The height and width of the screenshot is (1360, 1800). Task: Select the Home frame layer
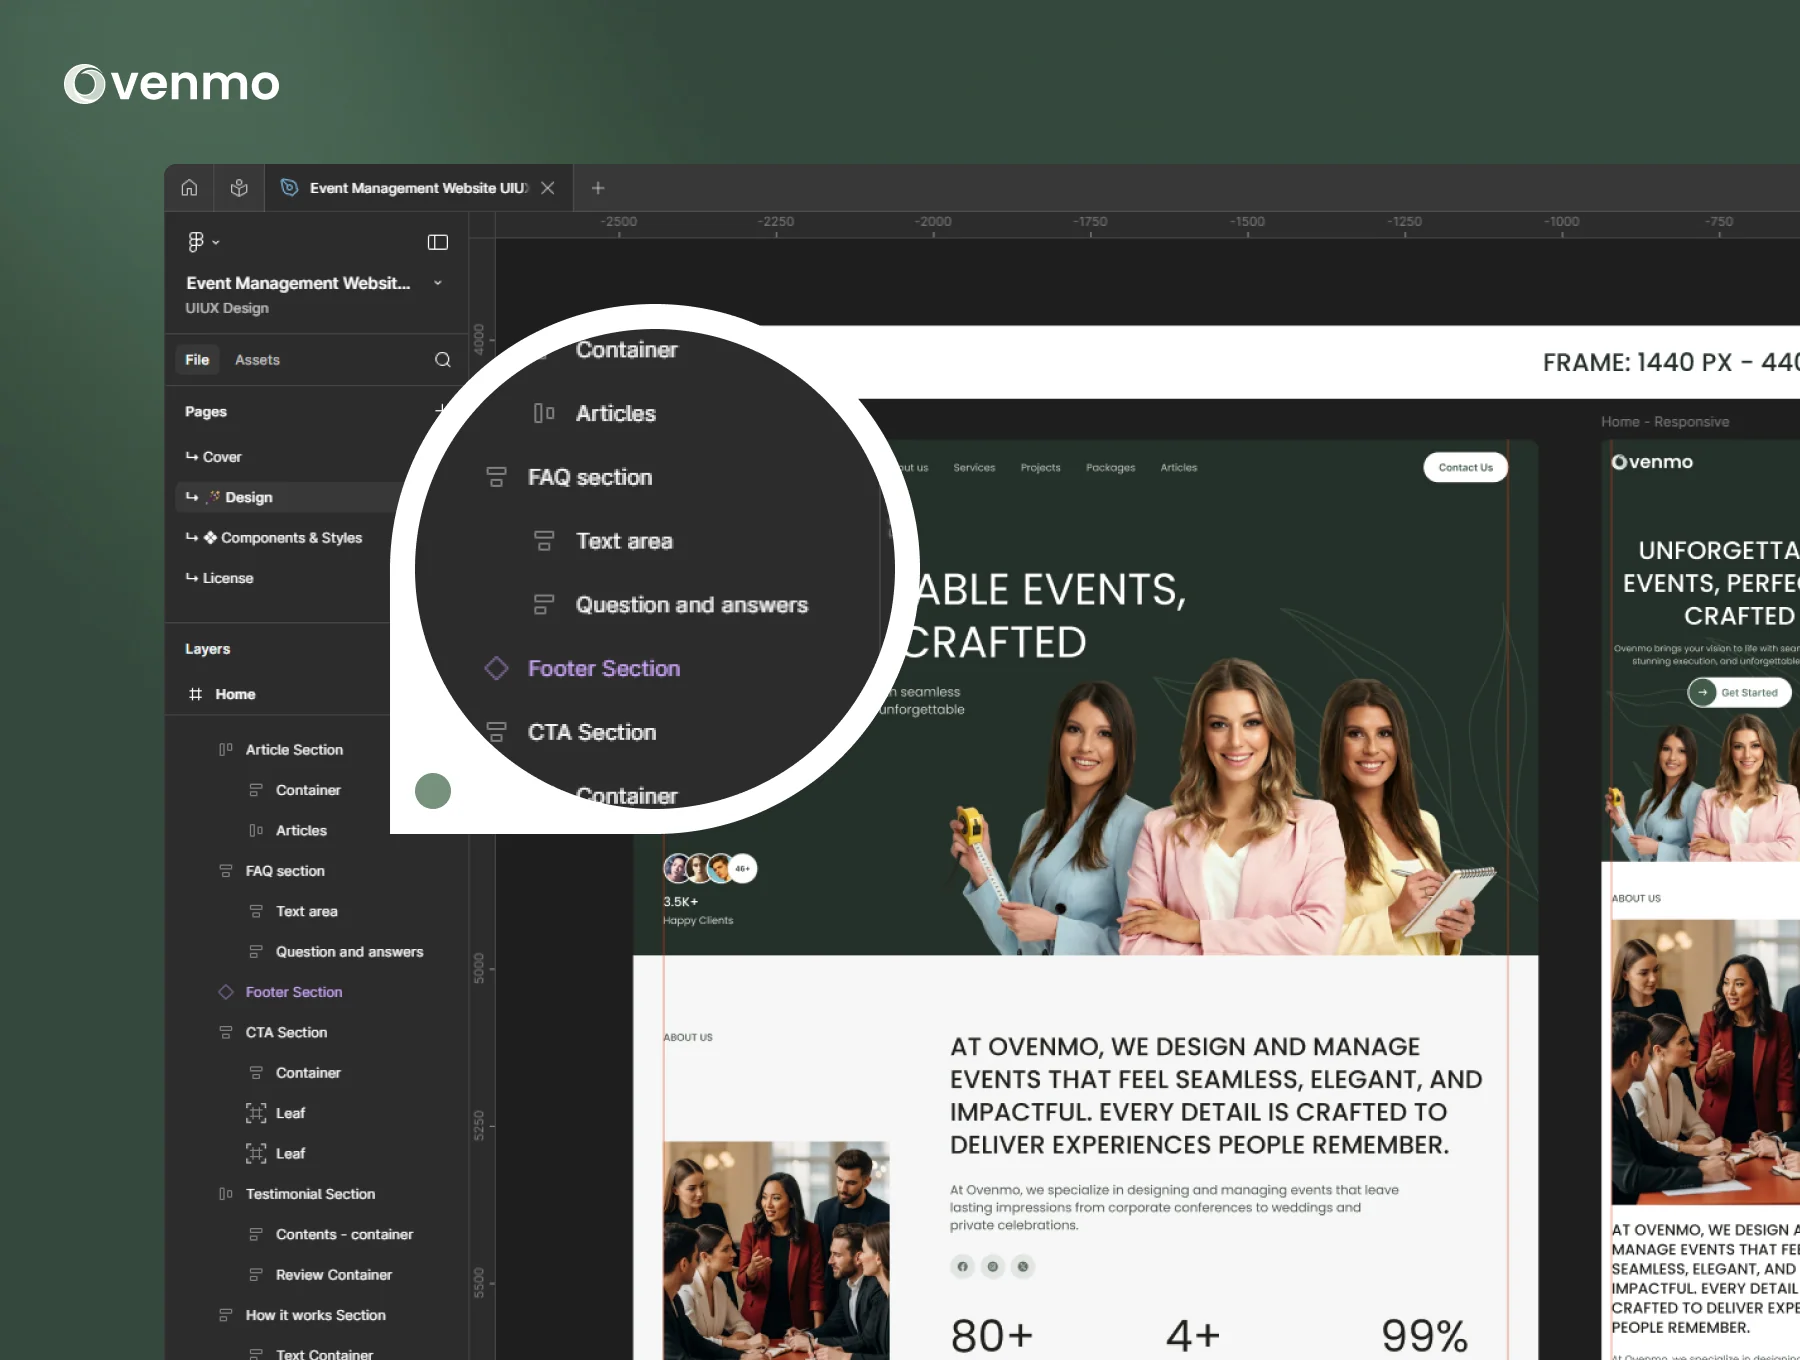235,694
